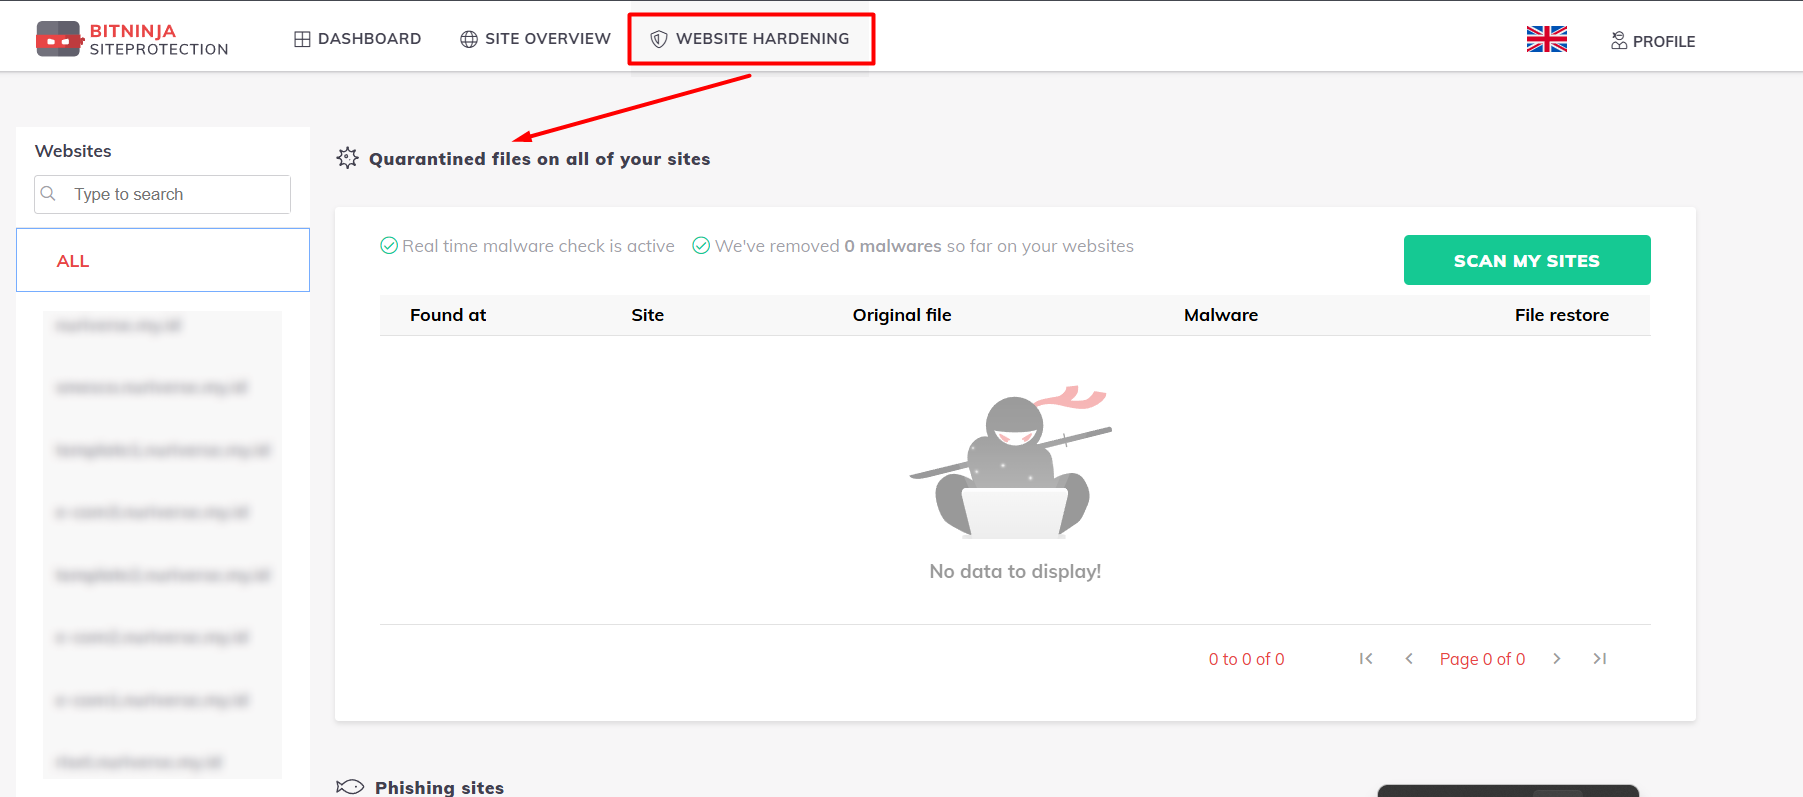The width and height of the screenshot is (1803, 797).
Task: Jump to last page of results
Action: 1600,658
